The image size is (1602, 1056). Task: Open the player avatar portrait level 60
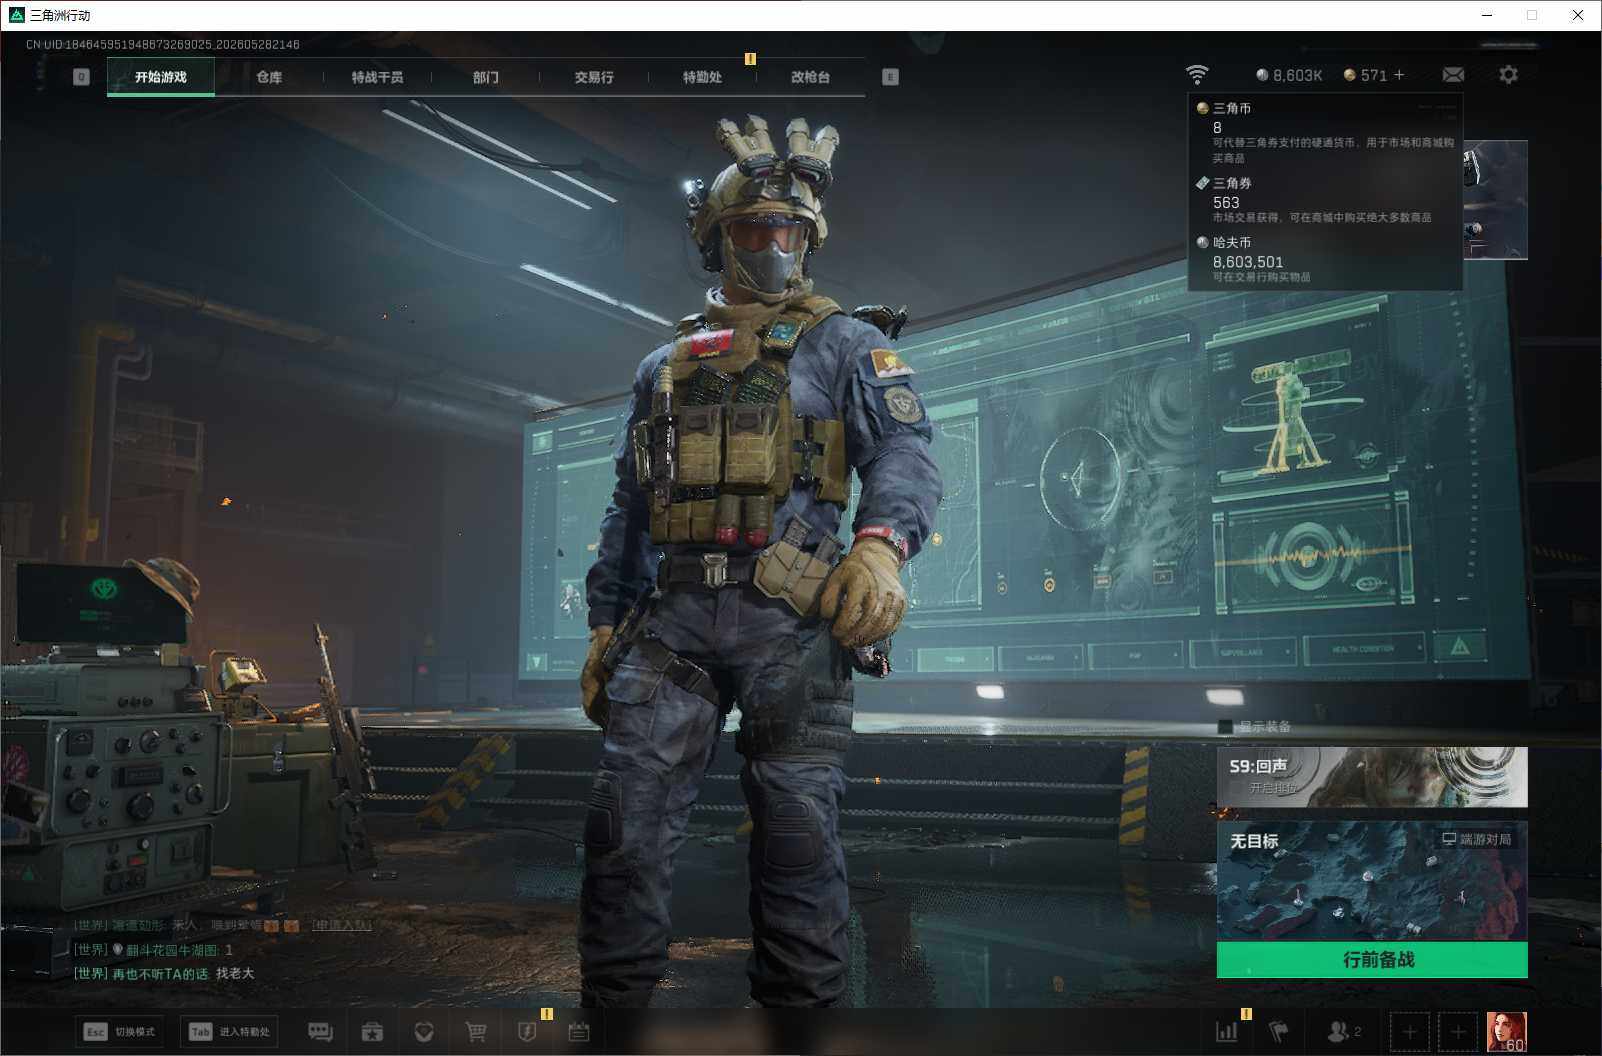1506,1031
